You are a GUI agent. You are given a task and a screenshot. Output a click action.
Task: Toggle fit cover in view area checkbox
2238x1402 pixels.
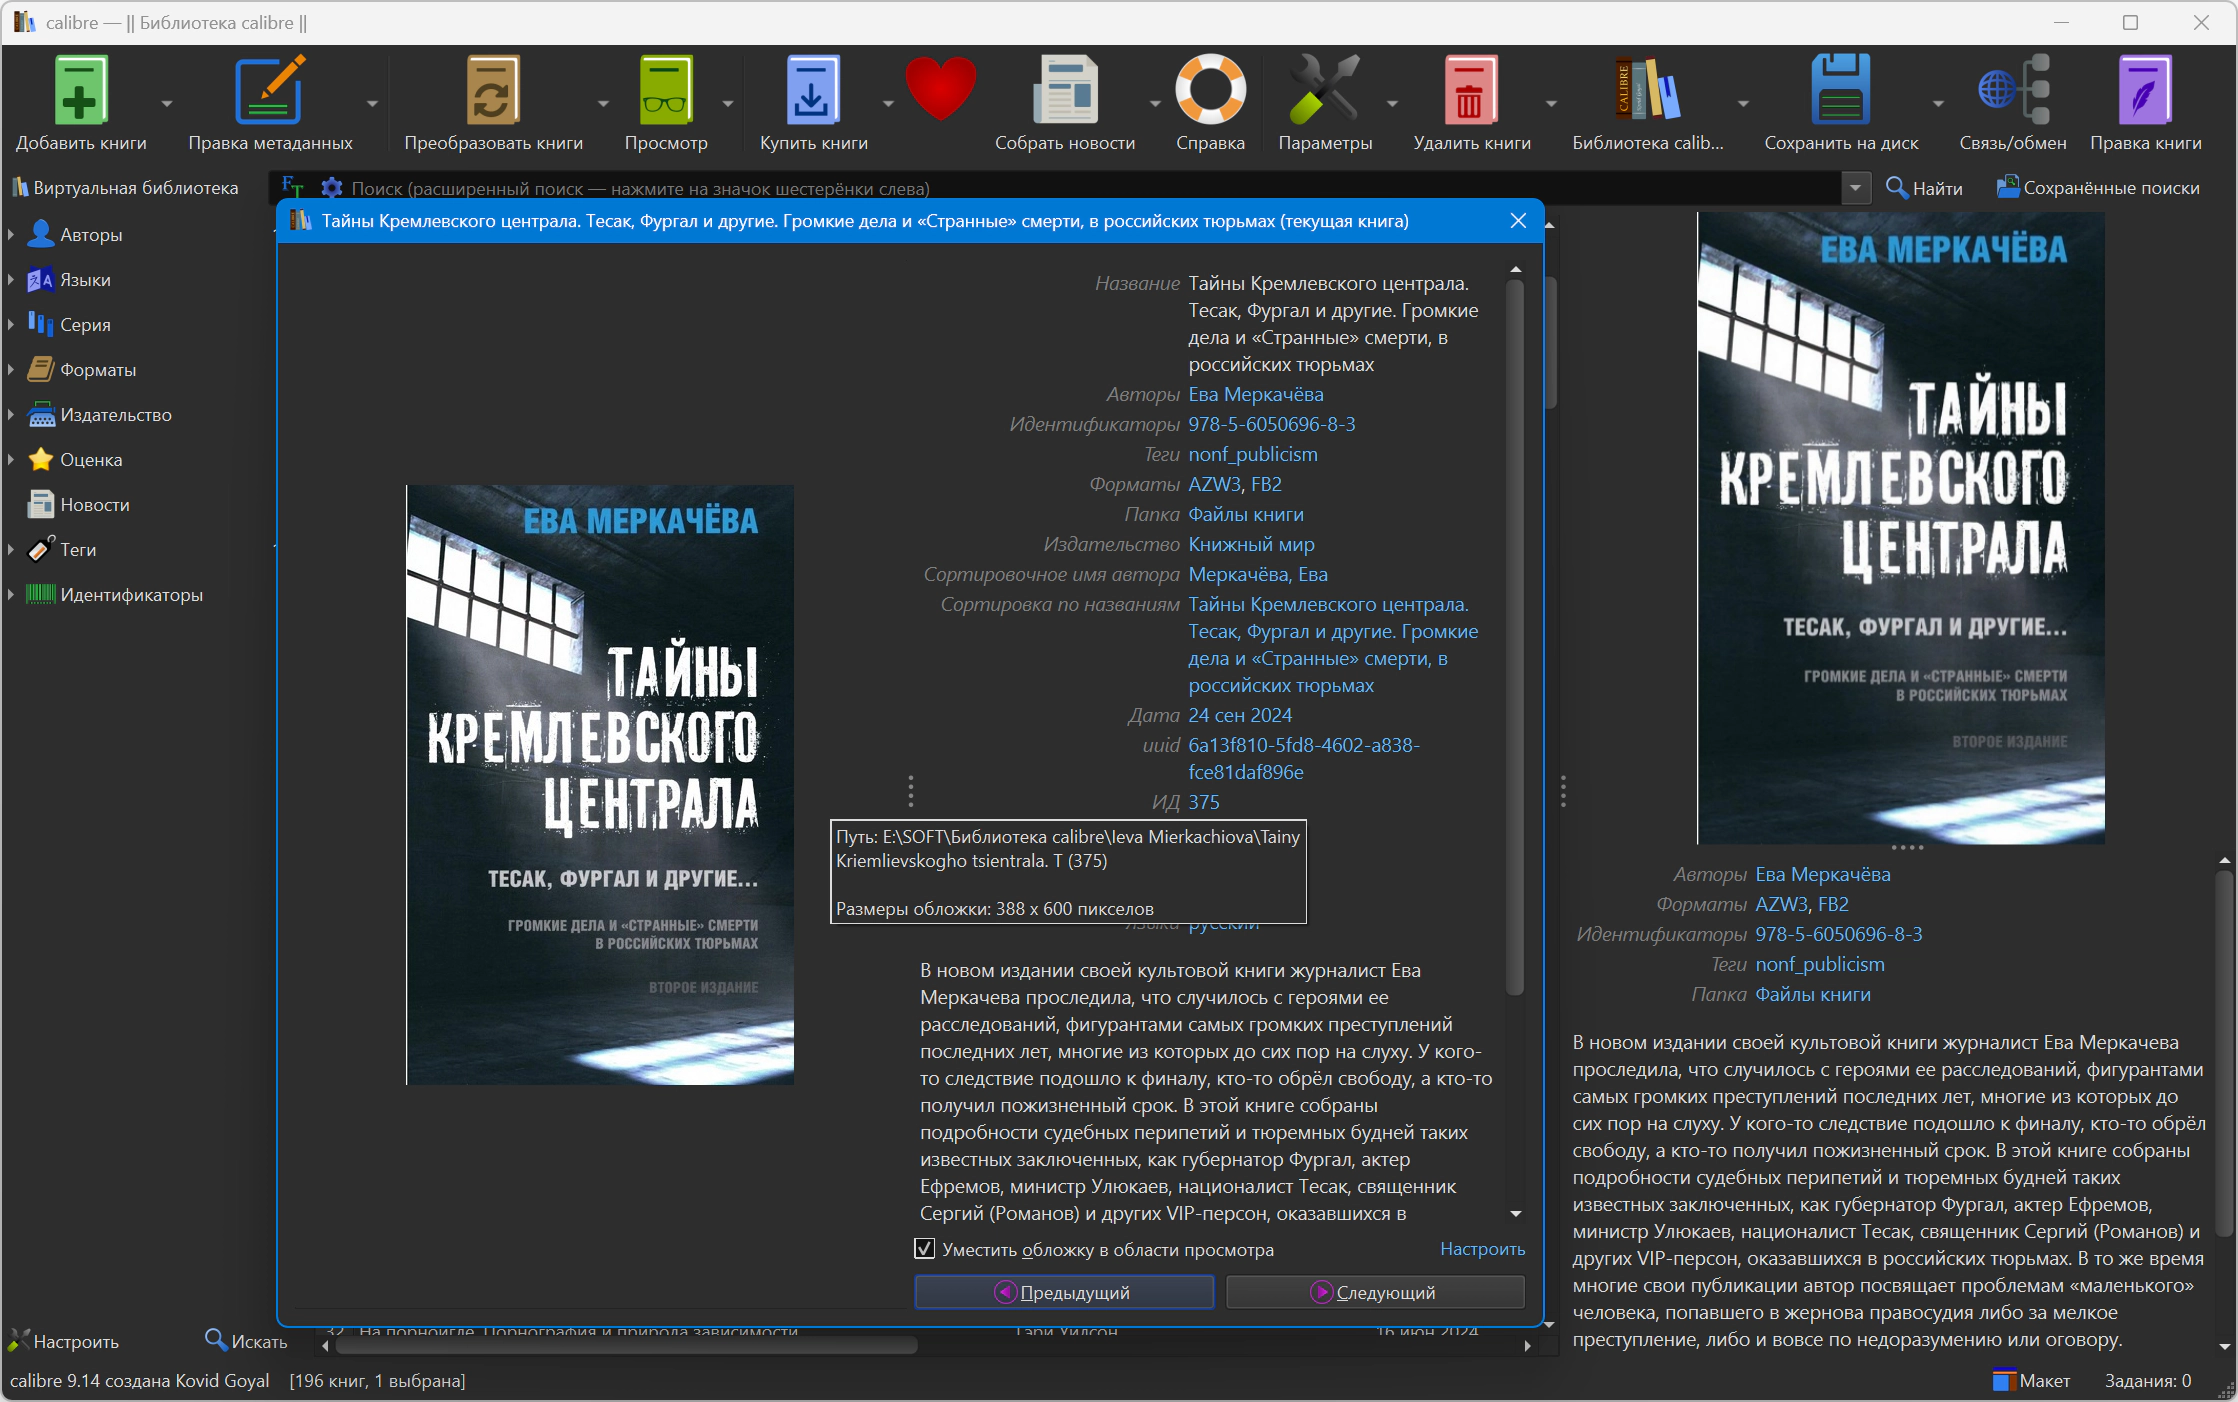(x=925, y=1249)
